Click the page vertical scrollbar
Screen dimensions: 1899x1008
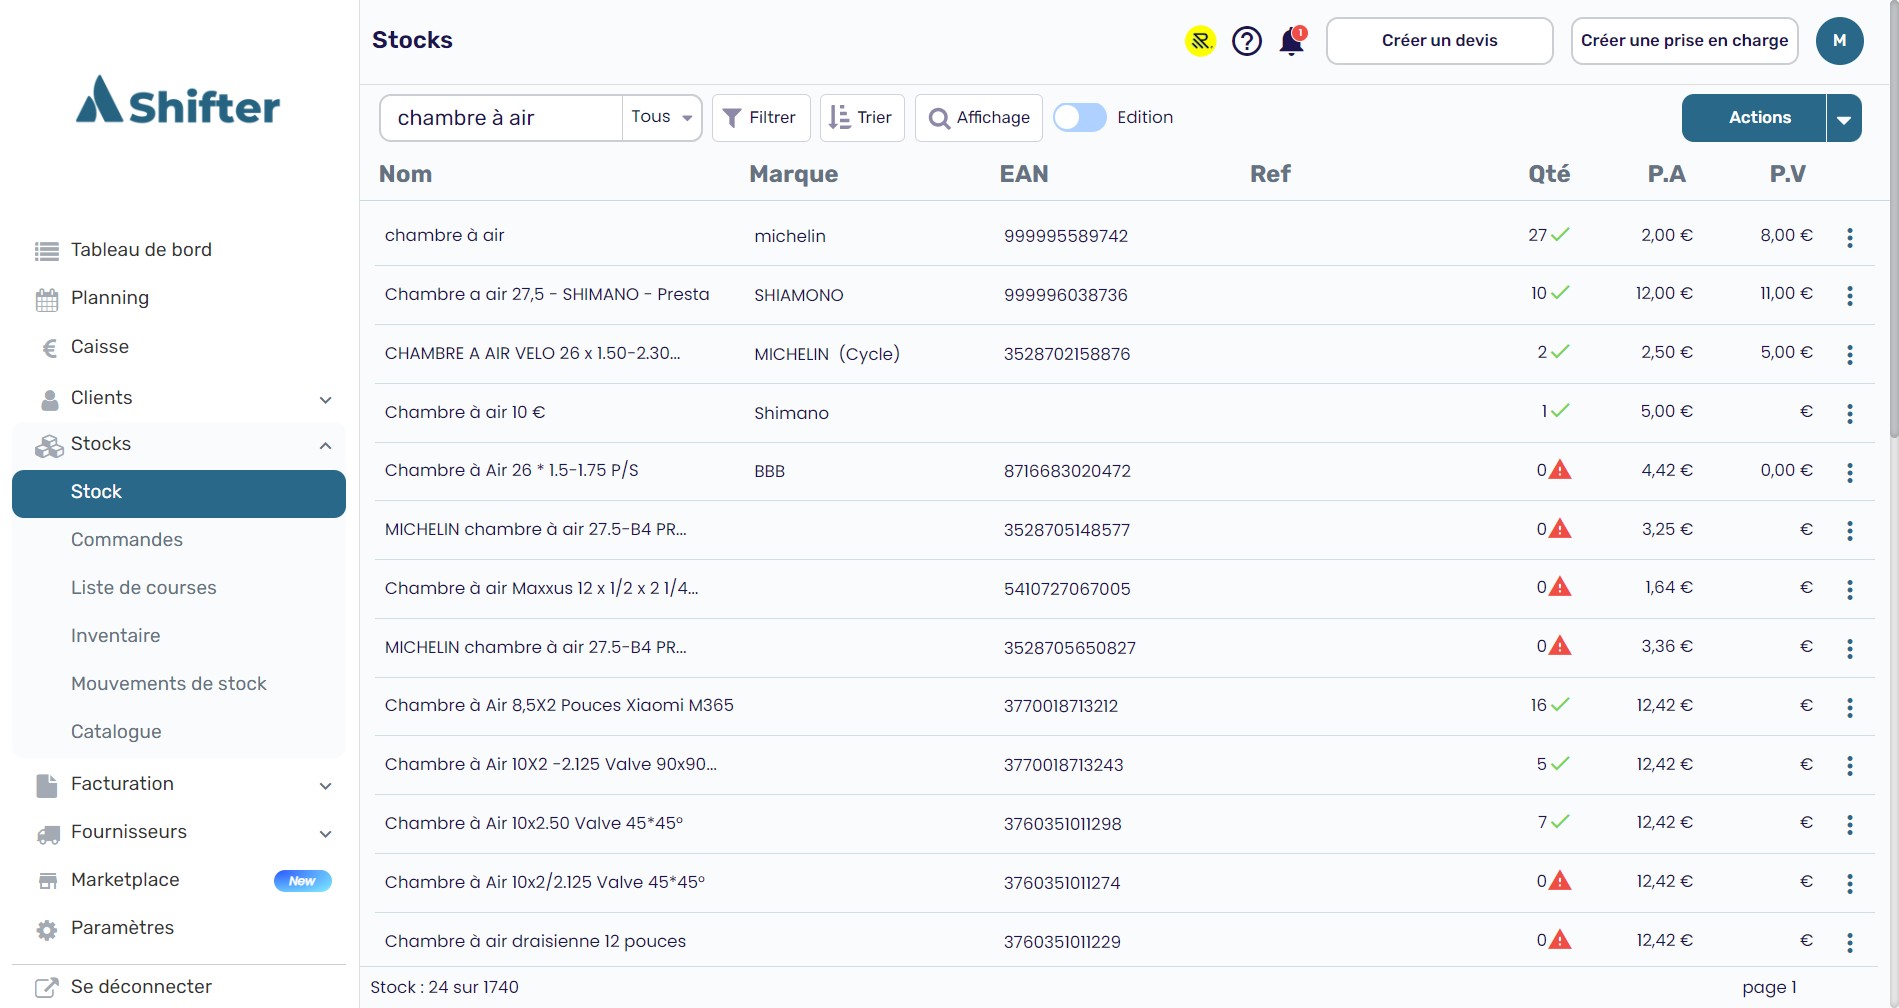tap(1893, 220)
